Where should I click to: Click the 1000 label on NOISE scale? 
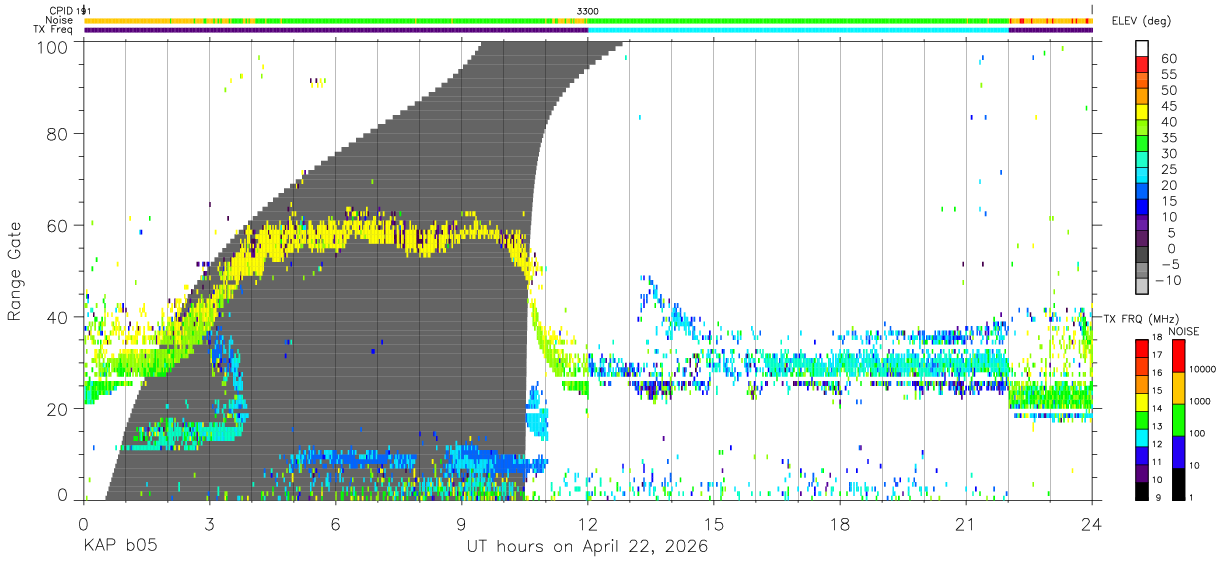1201,402
